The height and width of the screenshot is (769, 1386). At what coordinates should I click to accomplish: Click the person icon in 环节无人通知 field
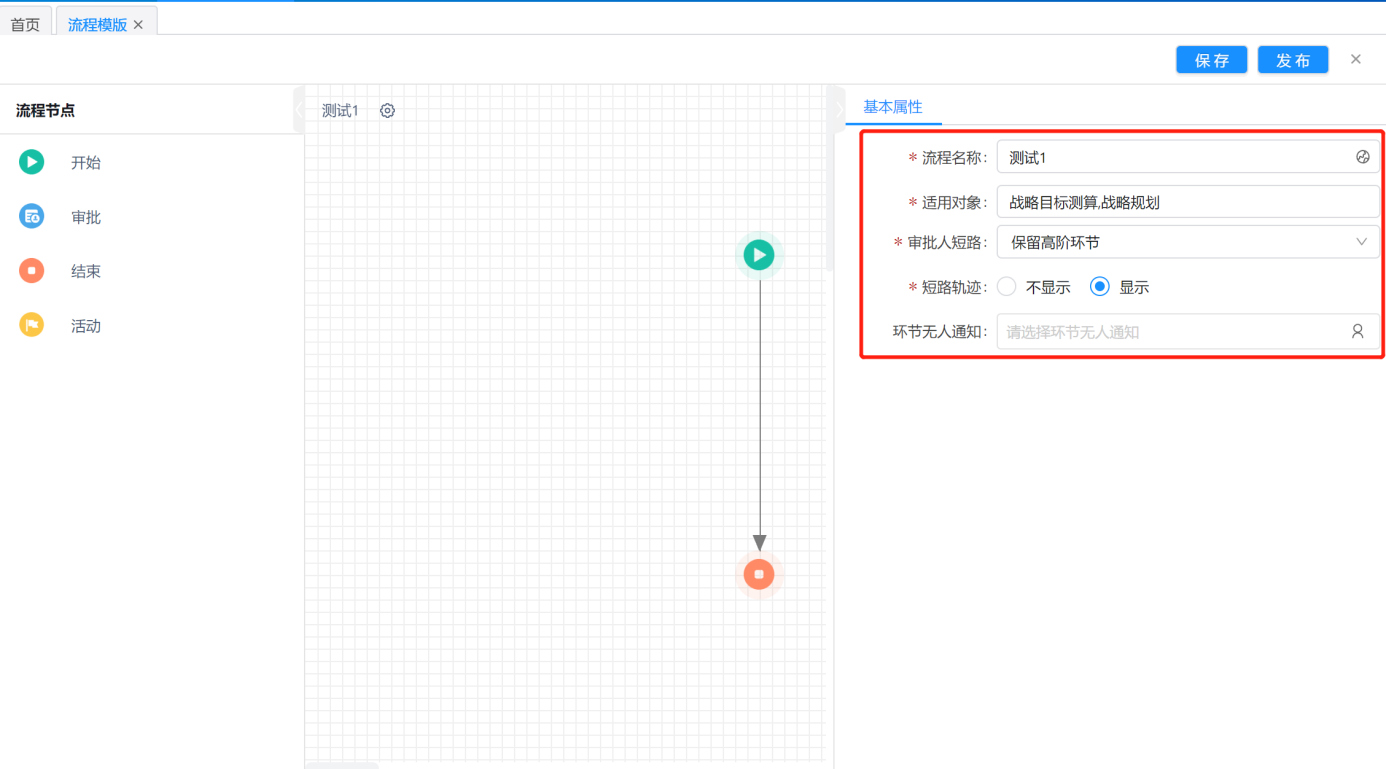click(x=1357, y=332)
